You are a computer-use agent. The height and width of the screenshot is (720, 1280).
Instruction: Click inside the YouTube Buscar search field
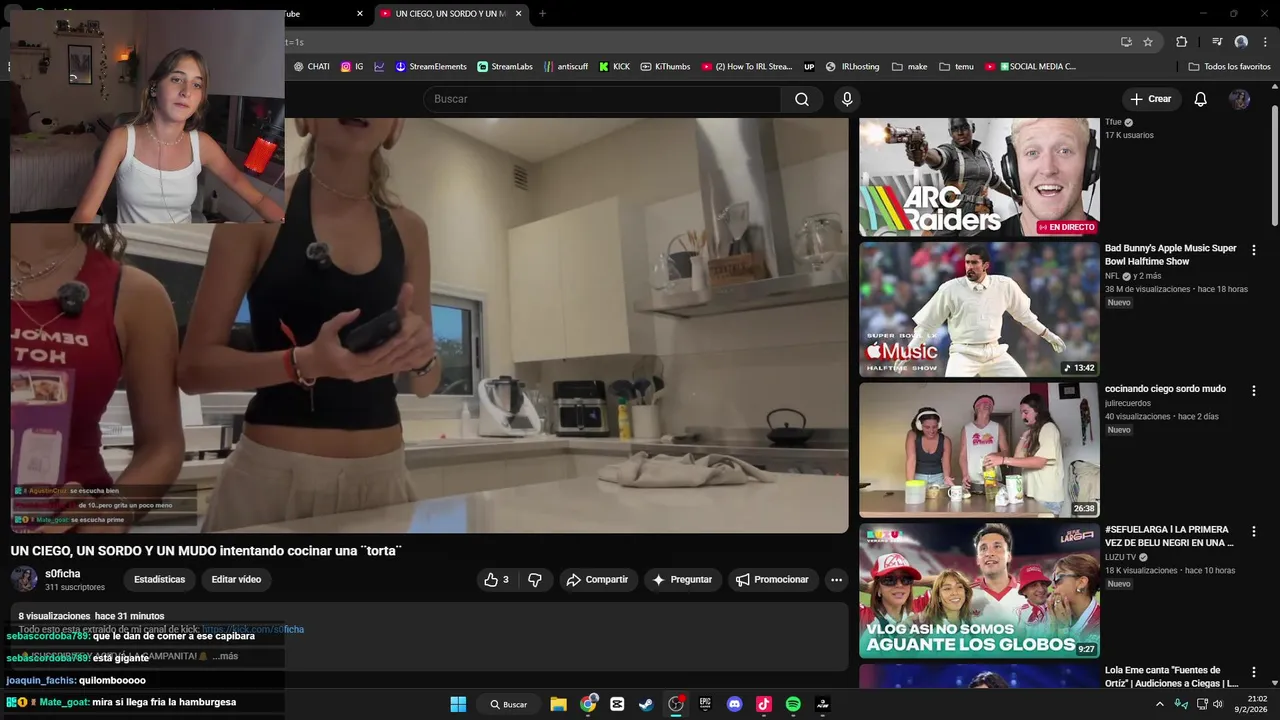[x=602, y=99]
